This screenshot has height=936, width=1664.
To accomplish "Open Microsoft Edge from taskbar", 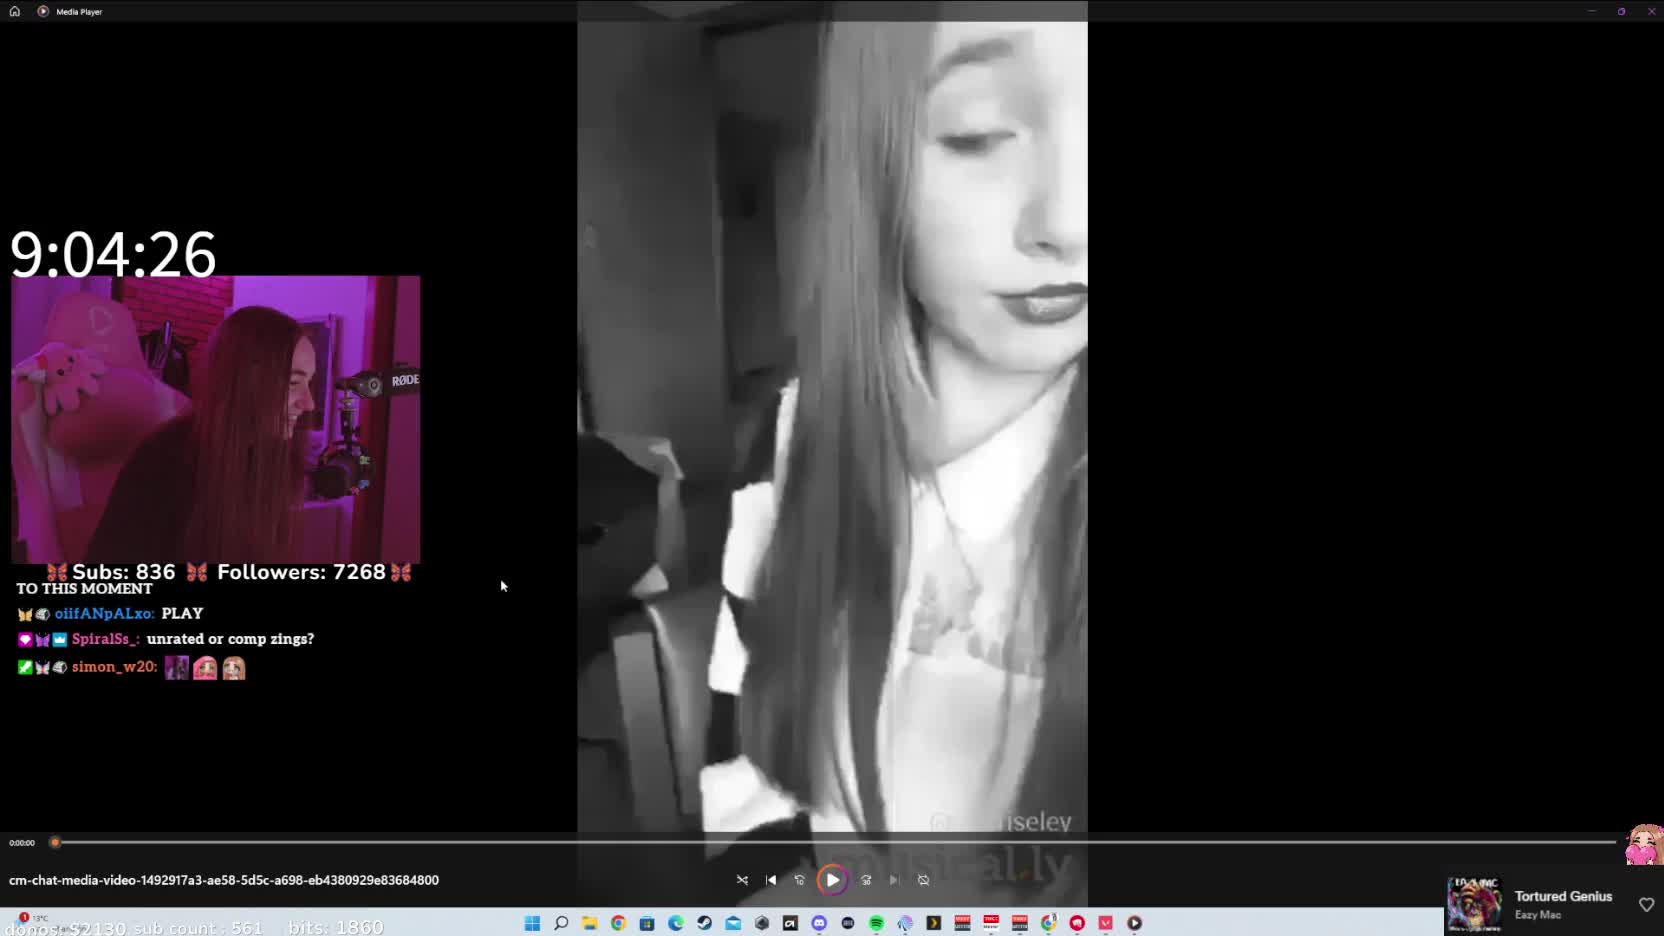I will (x=676, y=923).
